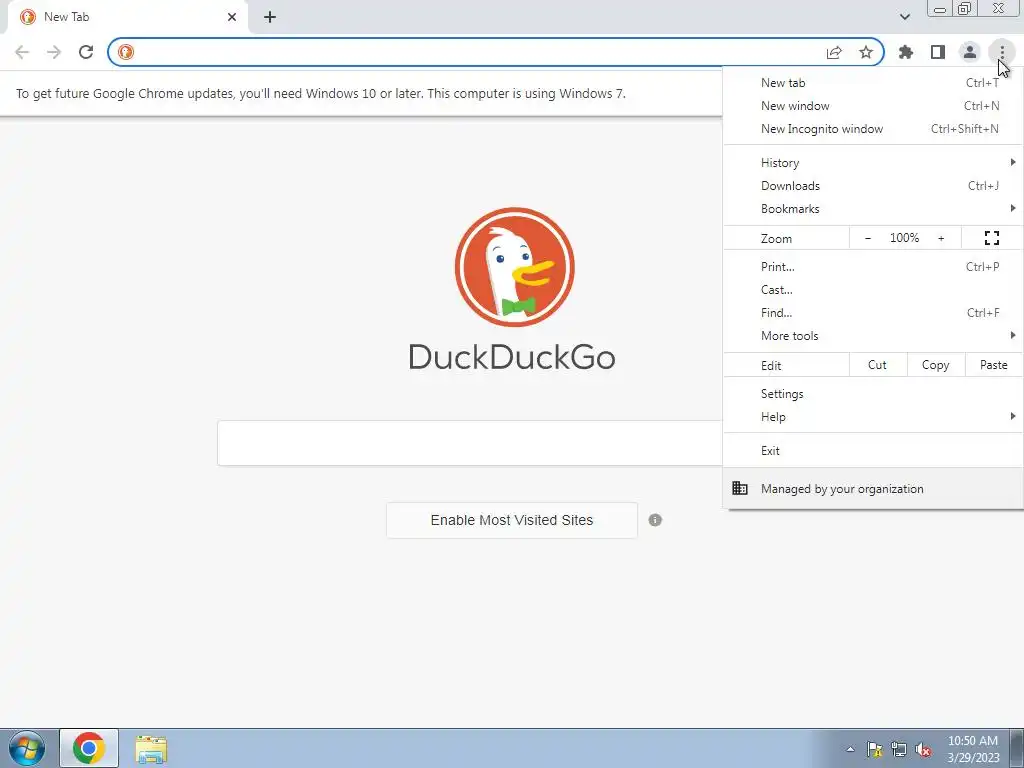Open the Windows Start button
The width and height of the screenshot is (1024, 768).
tap(27, 748)
